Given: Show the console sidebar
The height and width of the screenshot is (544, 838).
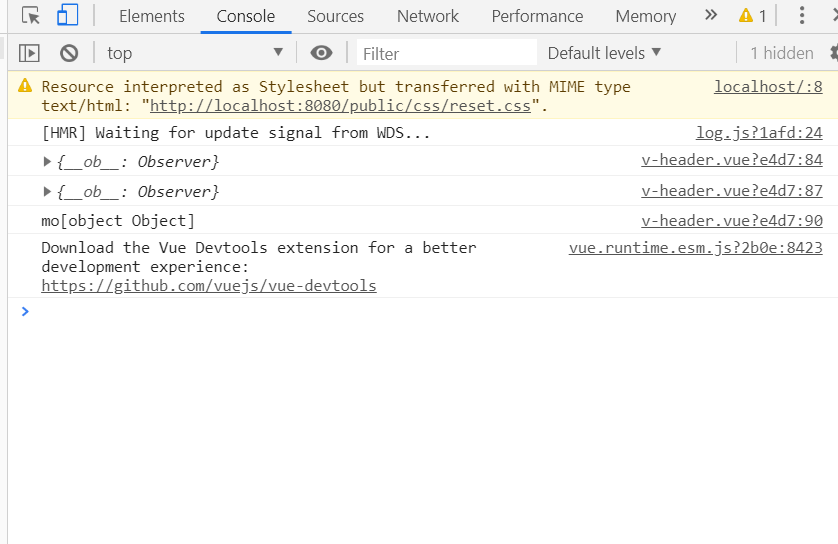Looking at the screenshot, I should pyautogui.click(x=29, y=53).
